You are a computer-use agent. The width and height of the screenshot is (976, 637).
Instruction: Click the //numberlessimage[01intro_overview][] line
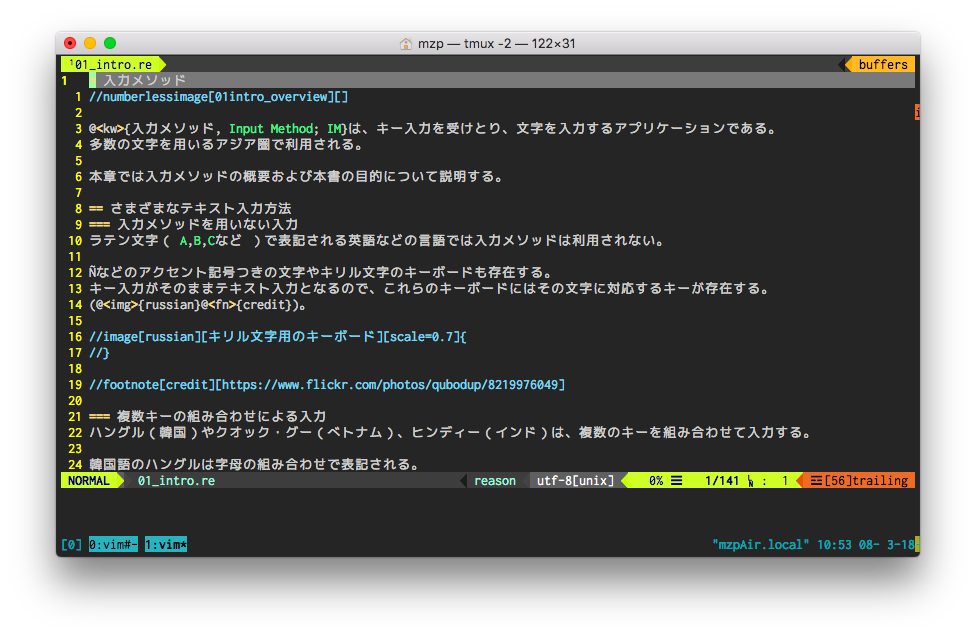coord(218,97)
